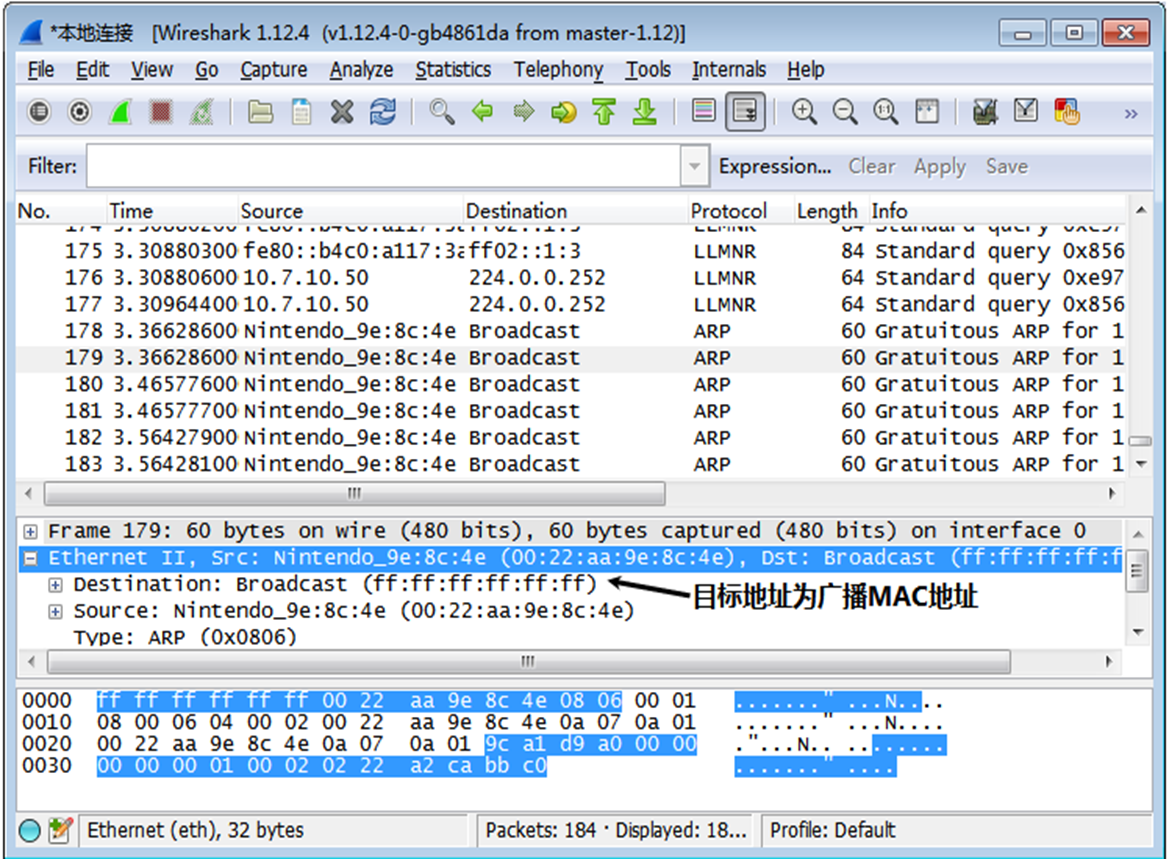
Task: Open the Telephony menu
Action: click(558, 69)
